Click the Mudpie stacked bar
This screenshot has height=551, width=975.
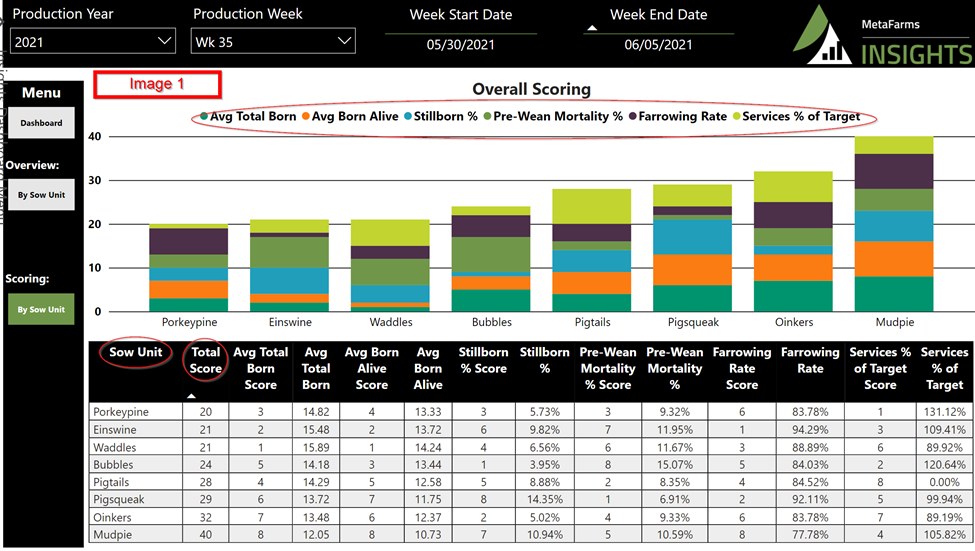(x=894, y=224)
